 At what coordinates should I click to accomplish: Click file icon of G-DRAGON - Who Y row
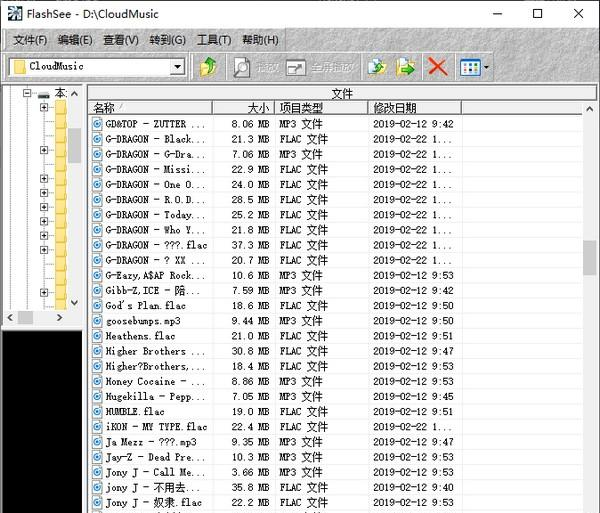coord(97,230)
